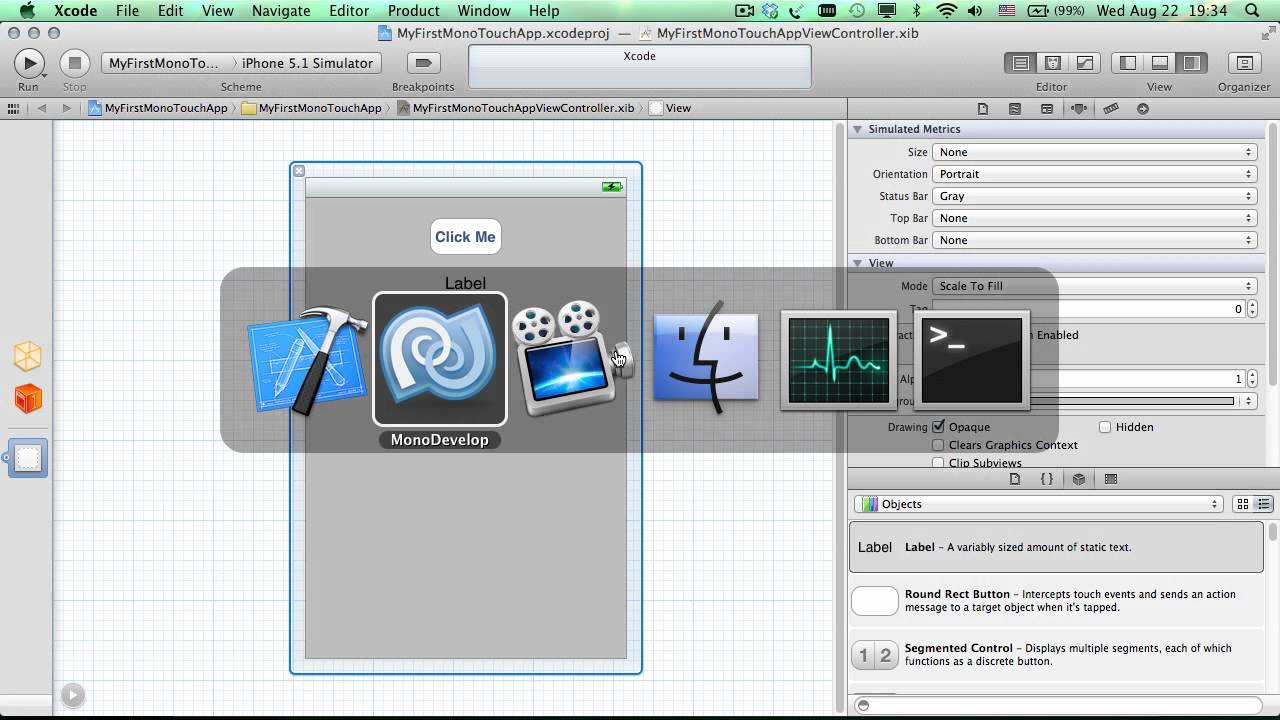Enable the Hidden checkbox
Screen dimensions: 1280x720
[1105, 427]
